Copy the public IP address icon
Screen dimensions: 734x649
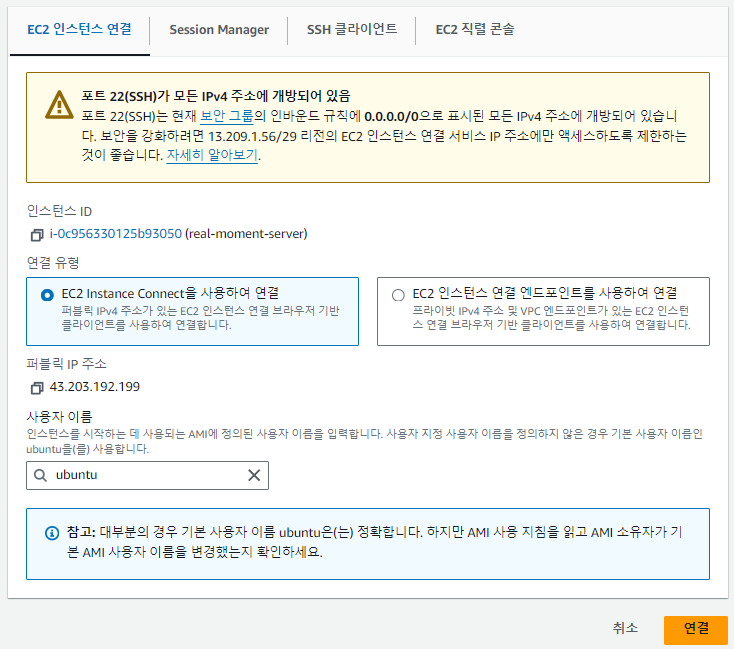click(x=37, y=388)
